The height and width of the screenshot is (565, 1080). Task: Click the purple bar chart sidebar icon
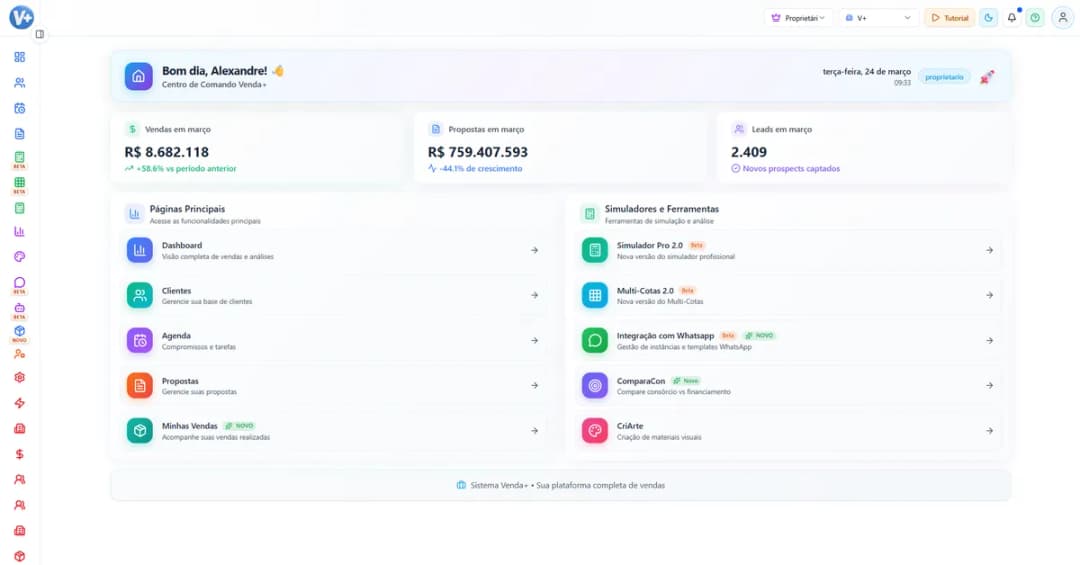point(19,232)
